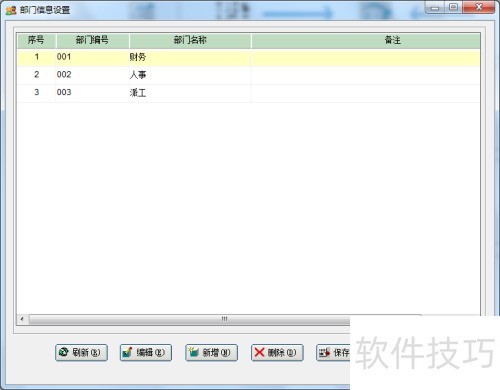Select the 财务 department name cell
Image resolution: width=500 pixels, height=390 pixels.
[190, 57]
